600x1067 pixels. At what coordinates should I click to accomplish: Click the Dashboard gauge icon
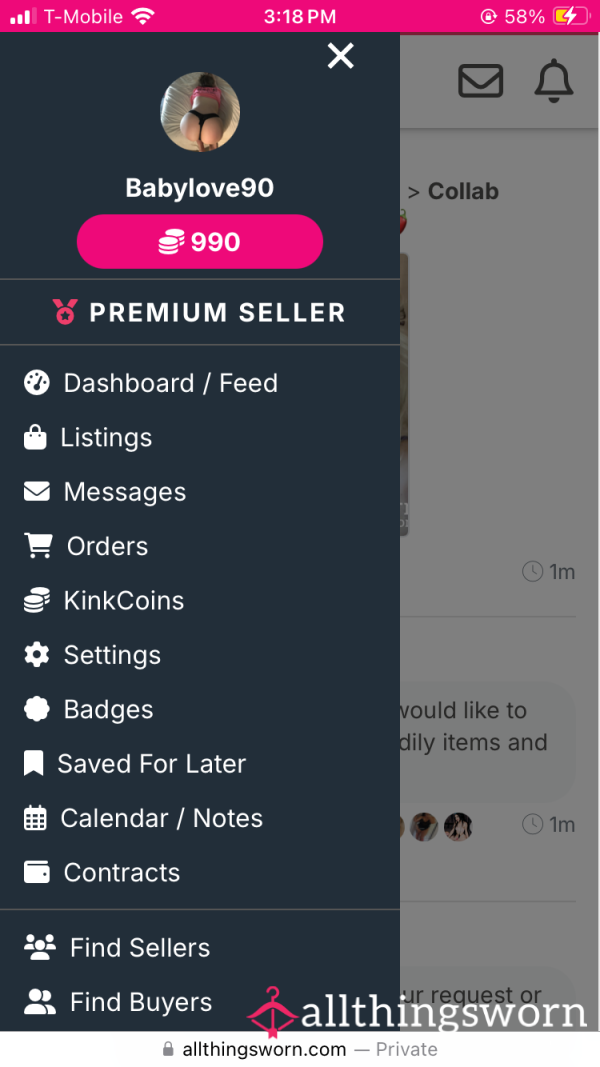click(37, 382)
